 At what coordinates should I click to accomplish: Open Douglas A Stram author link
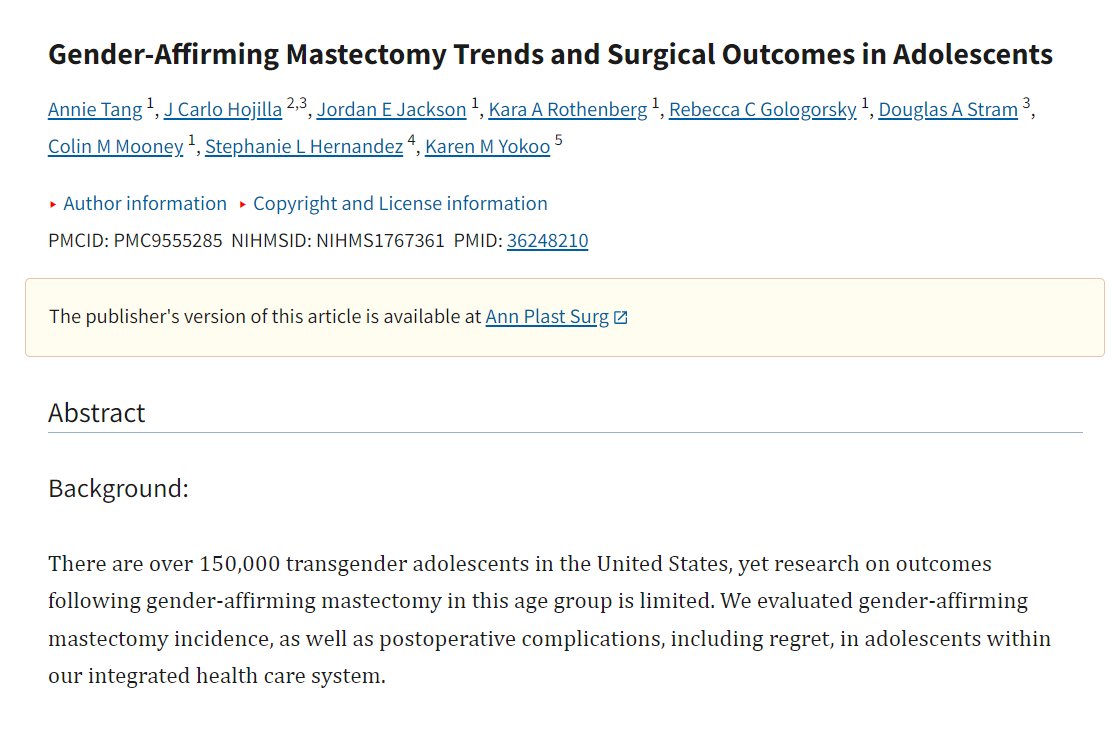coord(948,110)
